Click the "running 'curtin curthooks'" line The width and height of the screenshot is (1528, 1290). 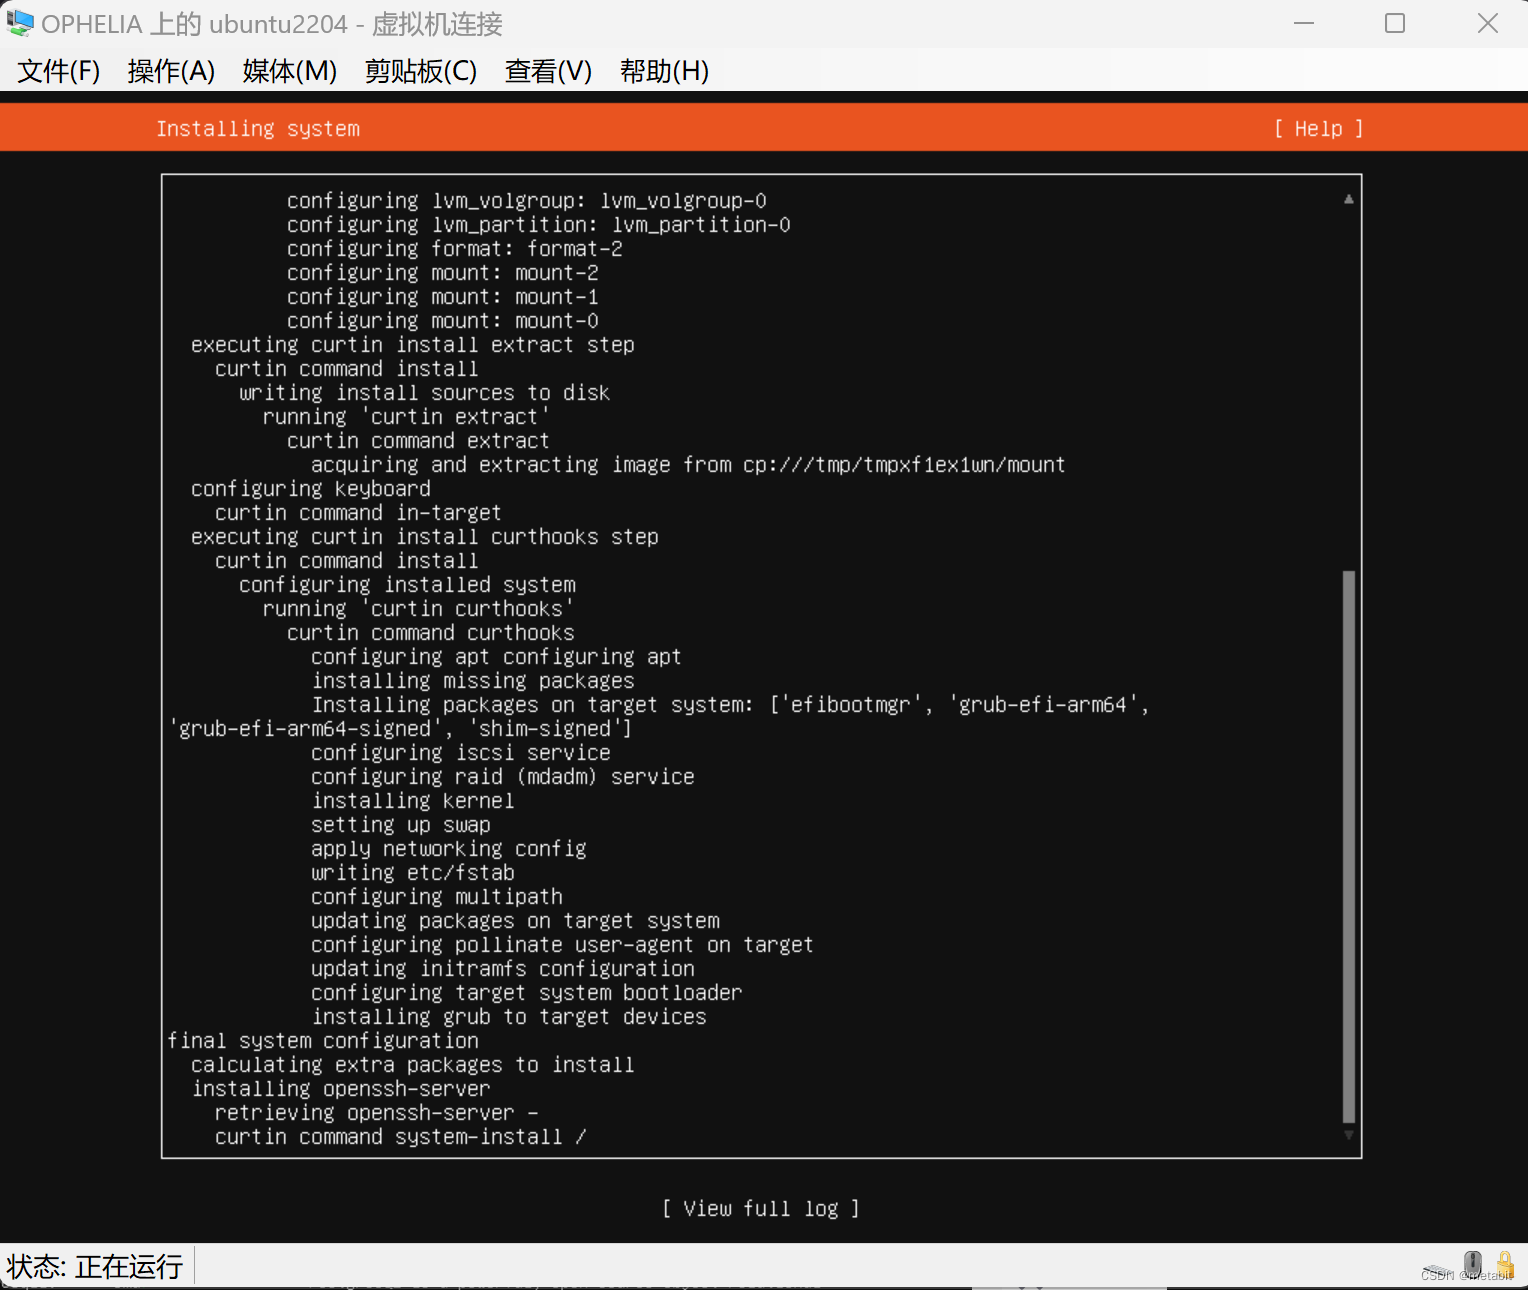coord(419,609)
